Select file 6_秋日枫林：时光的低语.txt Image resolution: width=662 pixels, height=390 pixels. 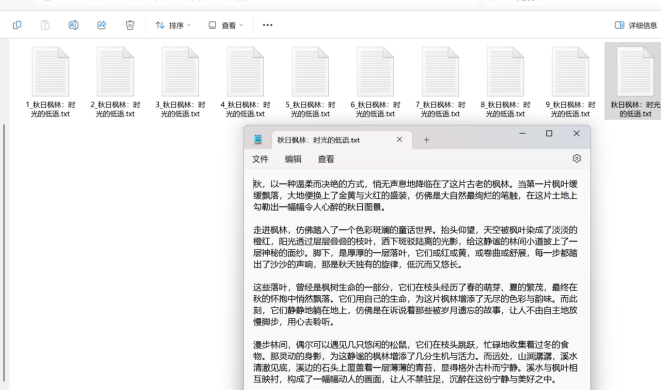pyautogui.click(x=375, y=82)
